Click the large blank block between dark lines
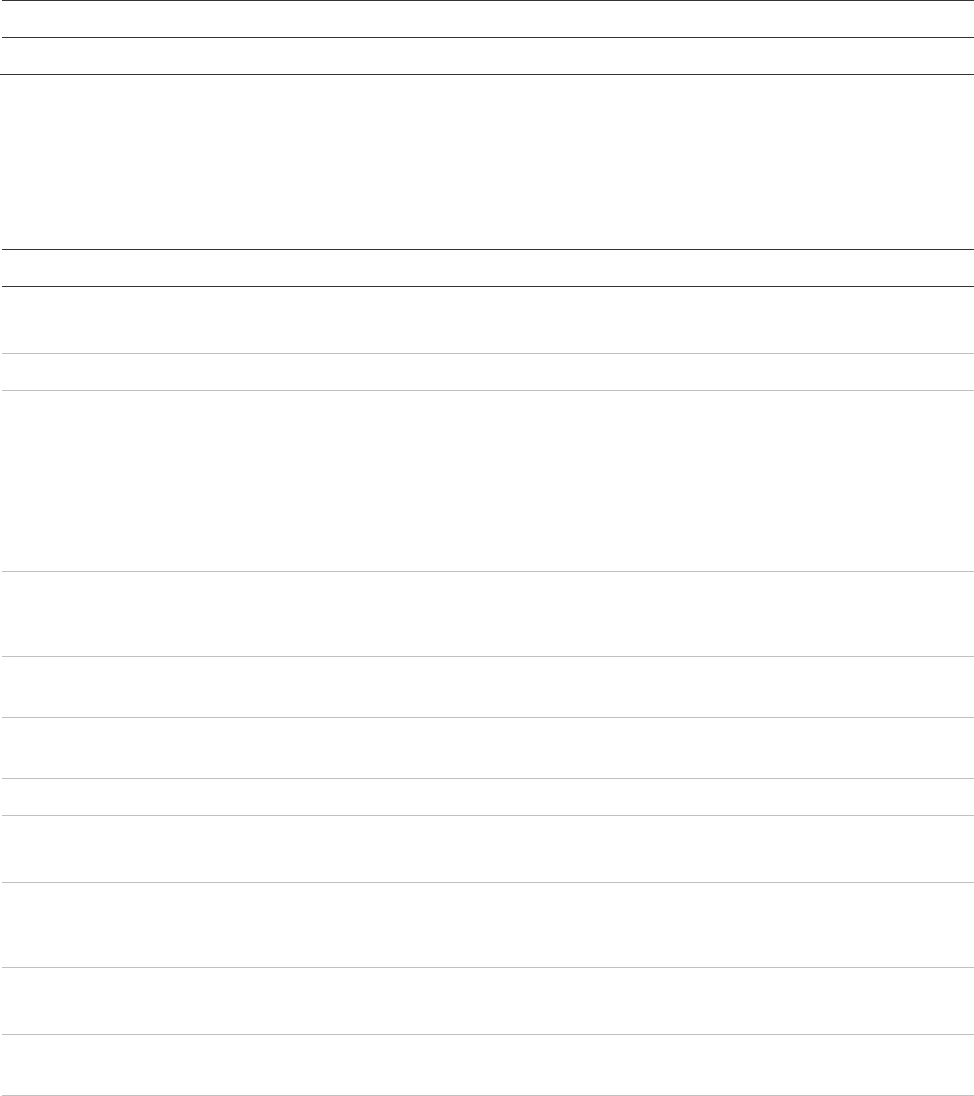The width and height of the screenshot is (974, 1096). pos(487,162)
